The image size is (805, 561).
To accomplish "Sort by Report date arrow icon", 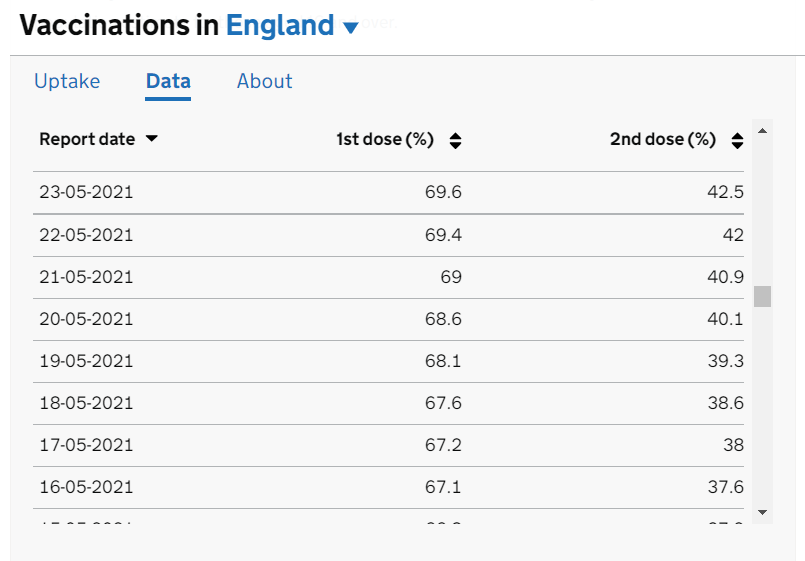I will click(x=151, y=138).
